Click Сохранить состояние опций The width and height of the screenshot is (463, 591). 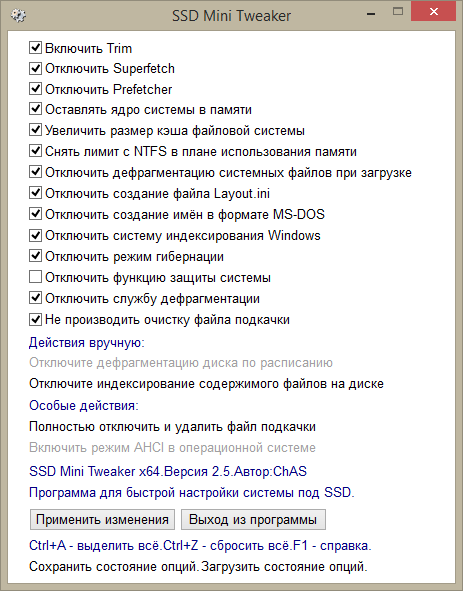[114, 567]
